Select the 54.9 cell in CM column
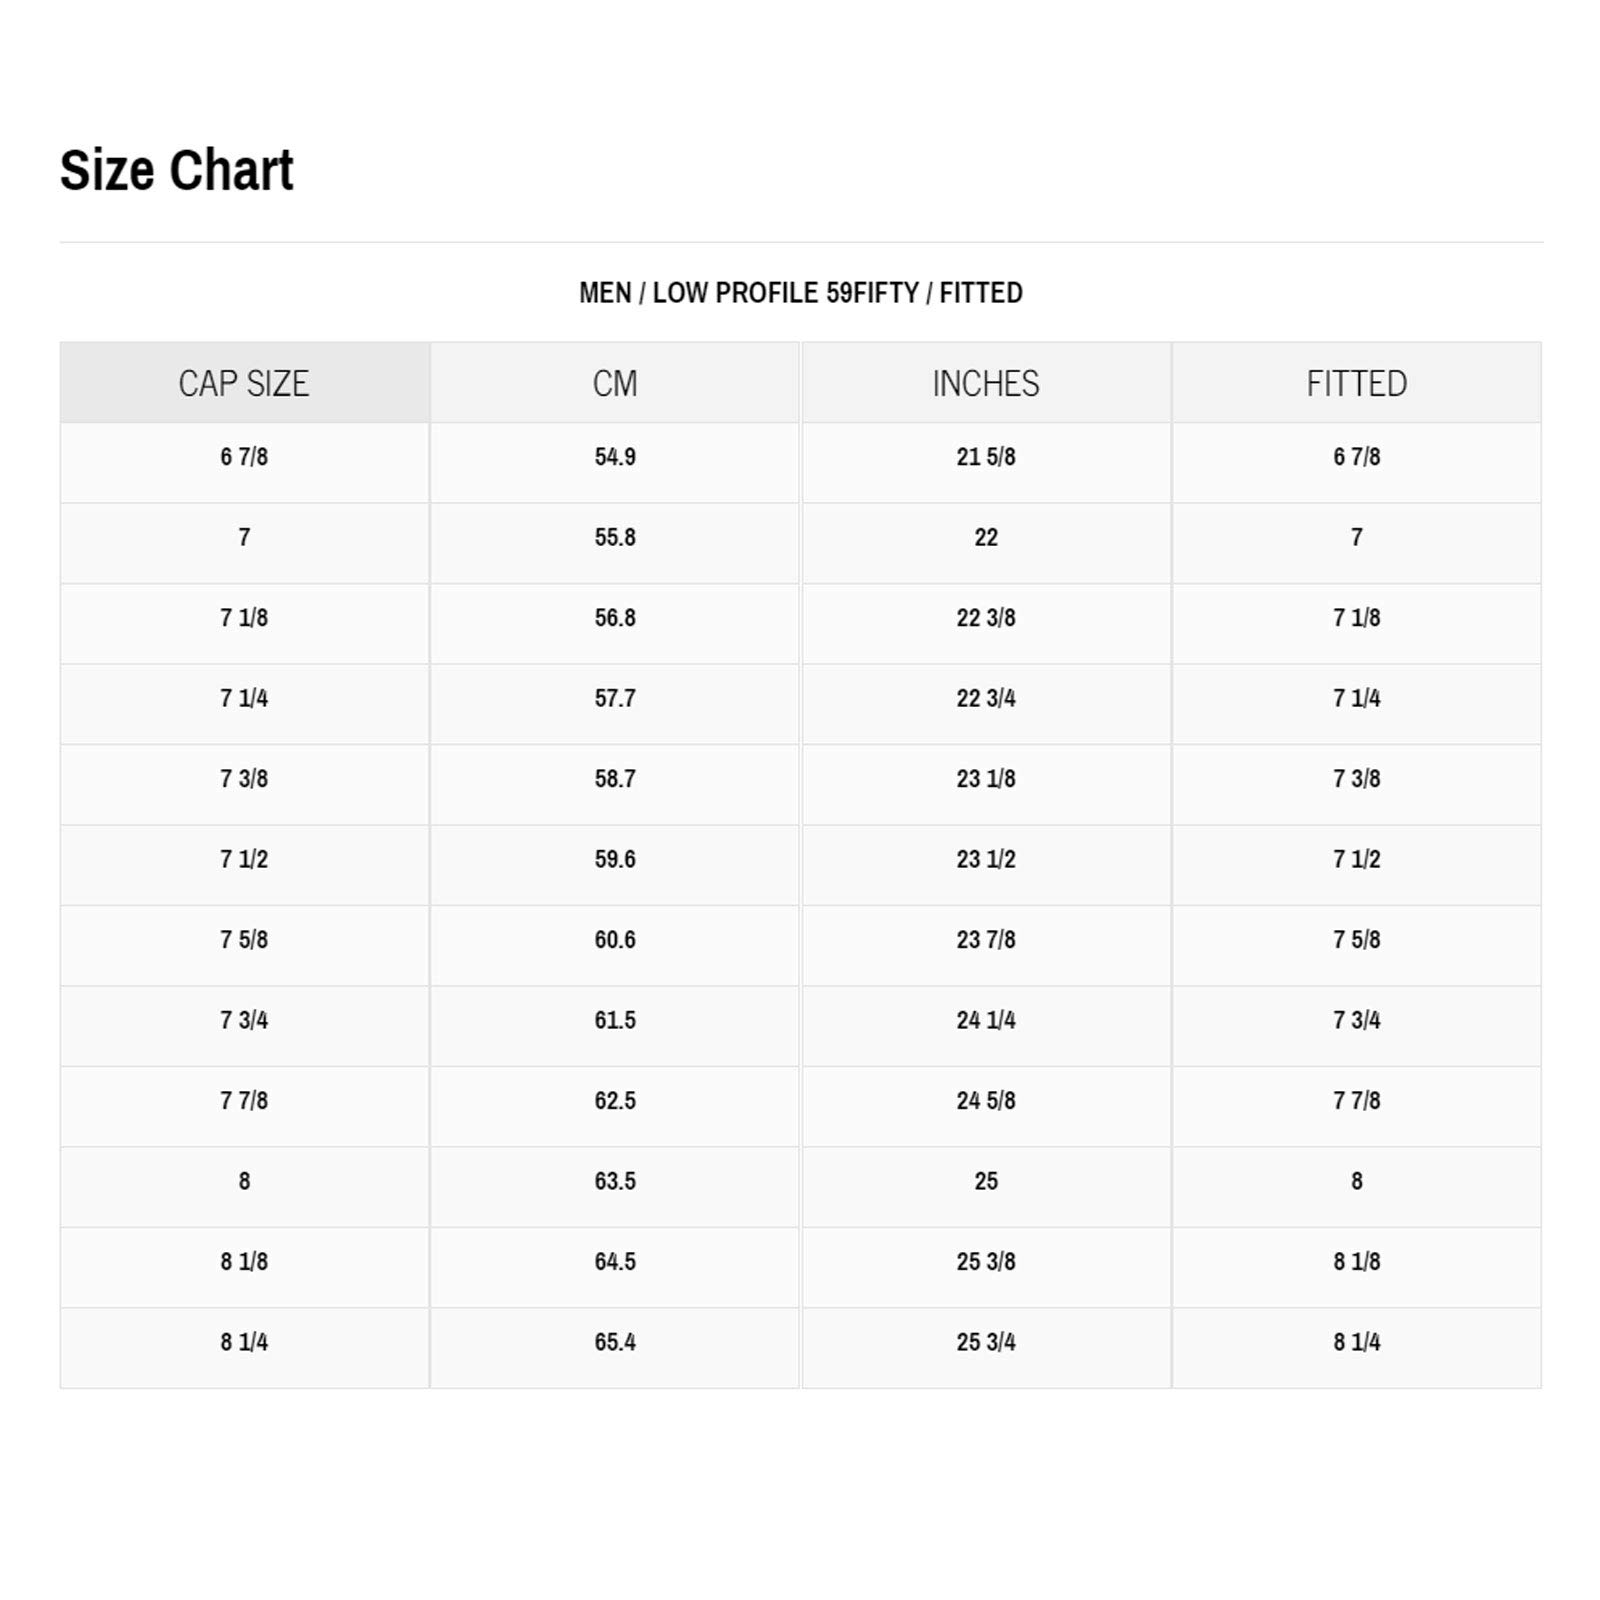 (x=615, y=457)
